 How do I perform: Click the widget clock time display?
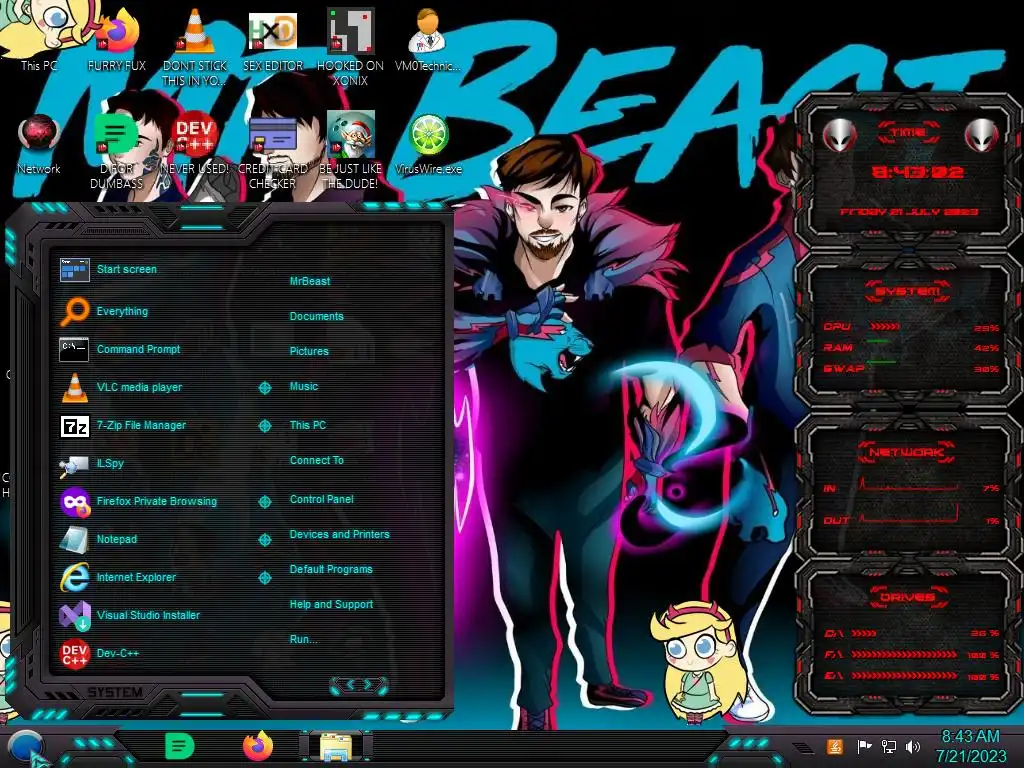pos(918,172)
